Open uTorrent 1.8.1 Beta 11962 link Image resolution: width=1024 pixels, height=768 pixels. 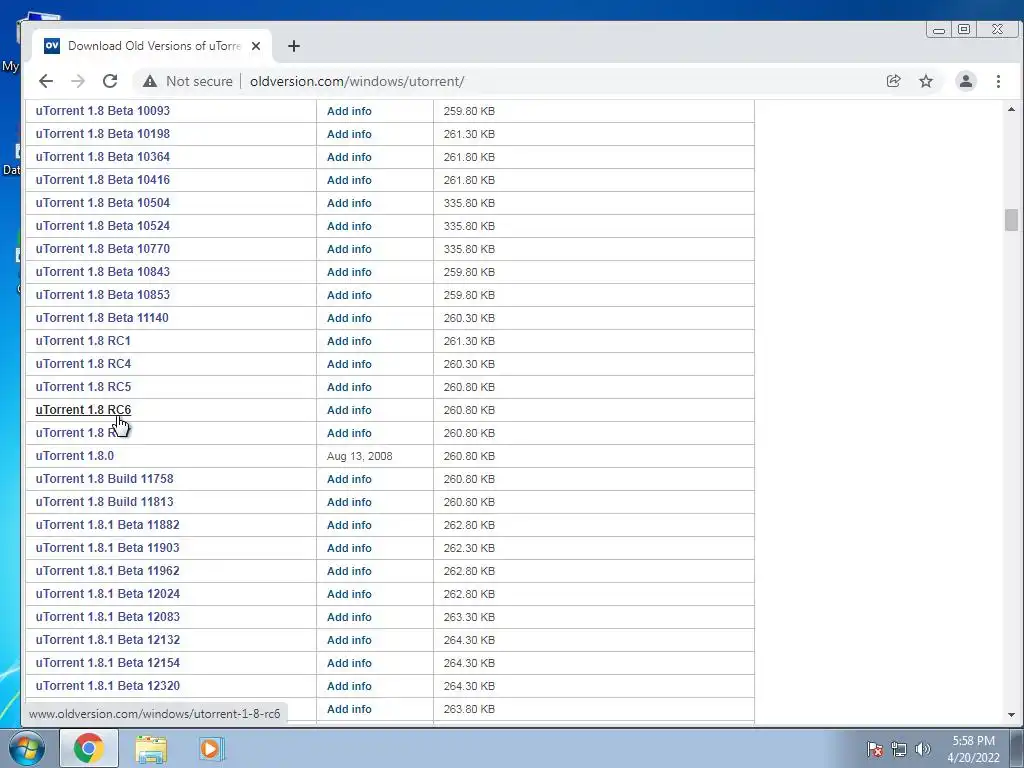point(108,571)
